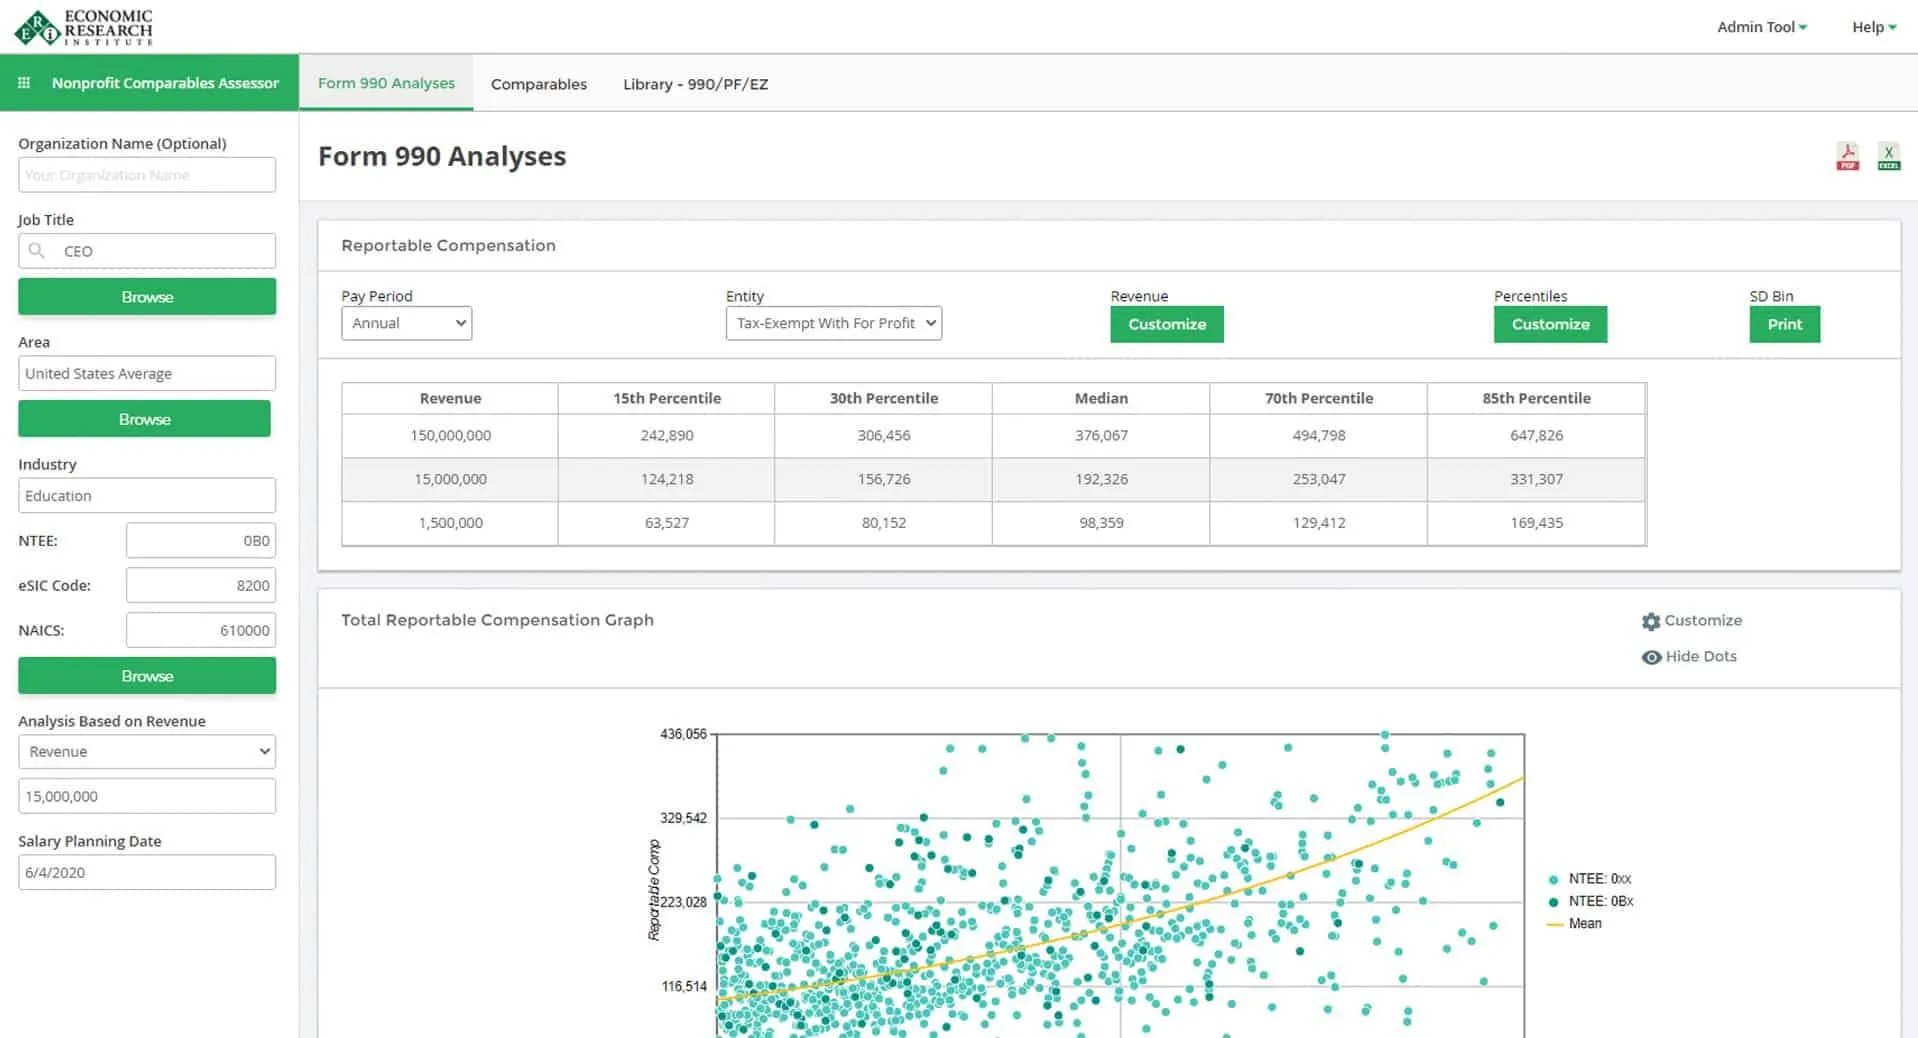
Task: Click Browse under Area
Action: 144,419
